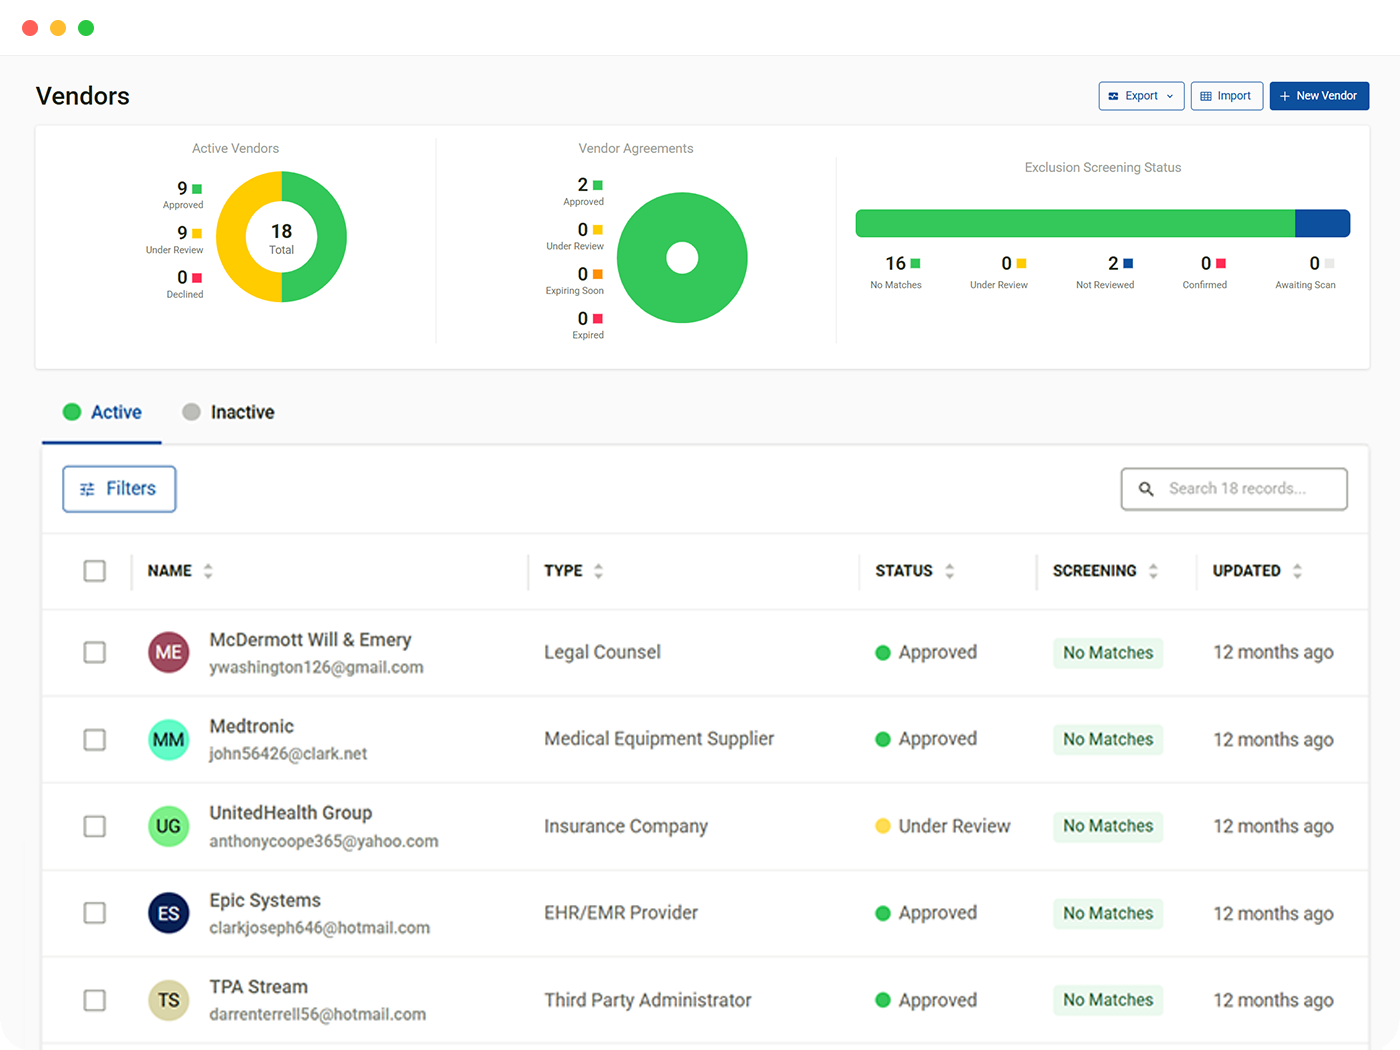1400x1050 pixels.
Task: Click the MM avatar icon for Medtronic
Action: coord(168,740)
